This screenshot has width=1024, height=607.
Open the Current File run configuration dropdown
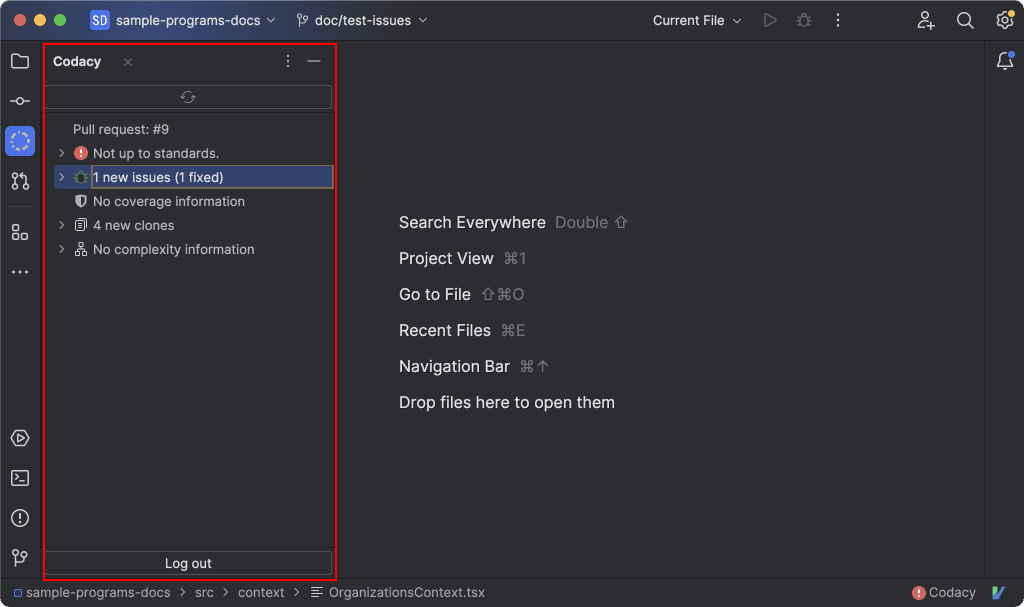pyautogui.click(x=697, y=20)
